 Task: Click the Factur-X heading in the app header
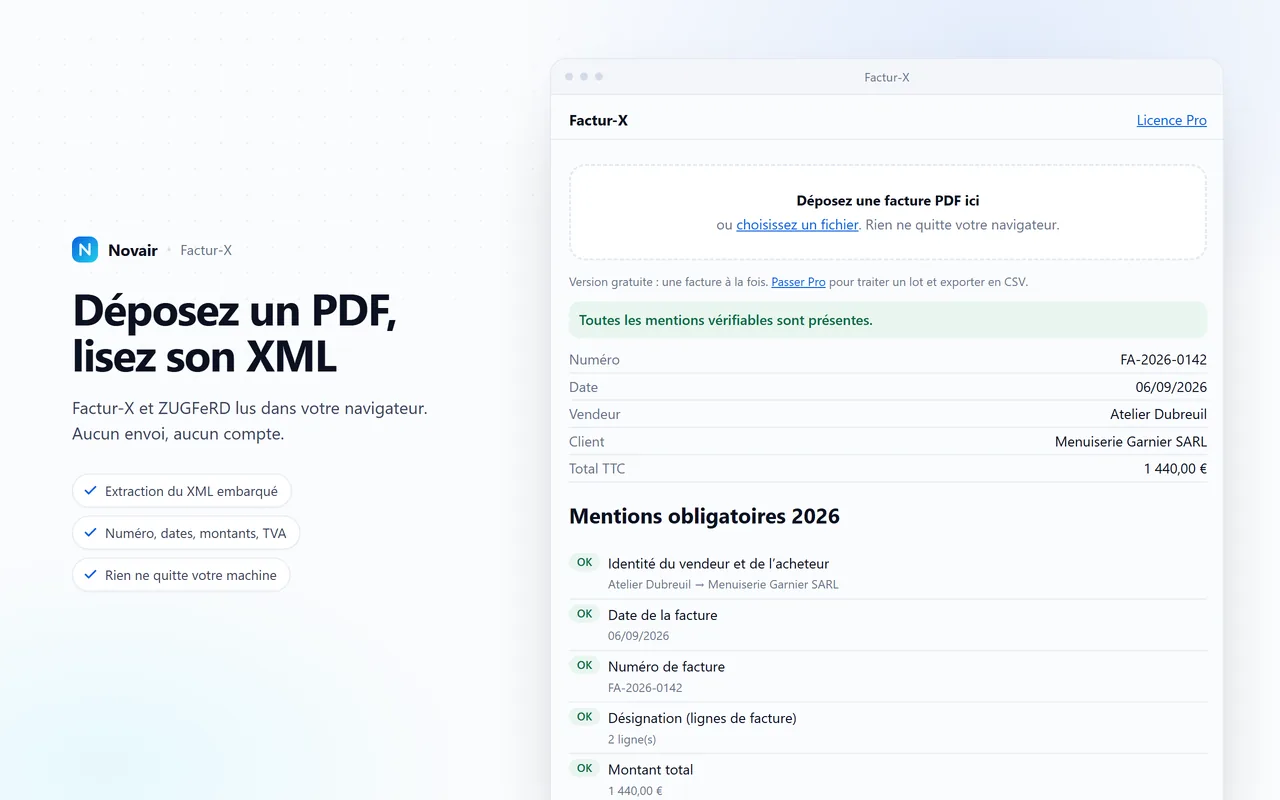(598, 121)
